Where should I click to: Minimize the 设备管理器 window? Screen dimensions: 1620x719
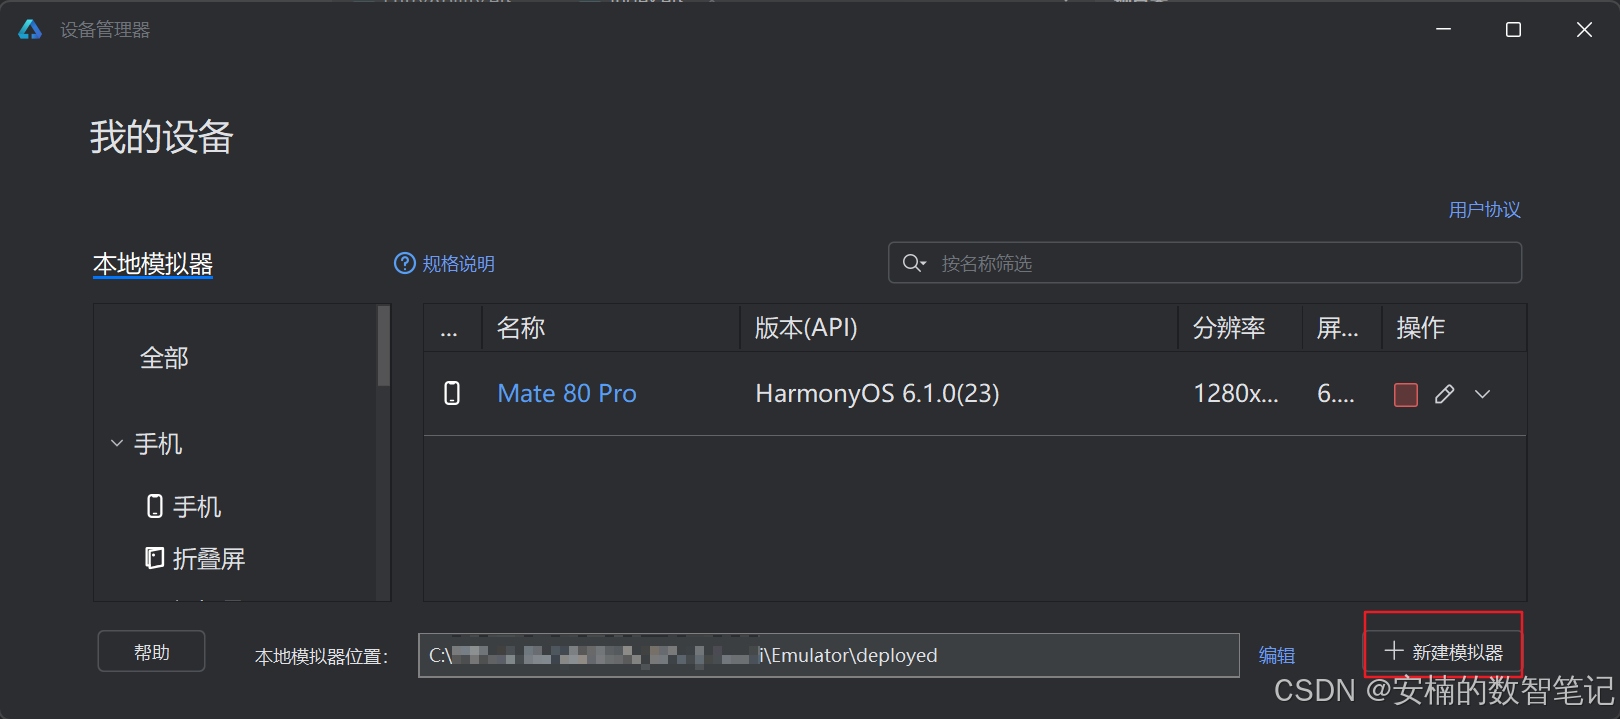click(x=1443, y=29)
